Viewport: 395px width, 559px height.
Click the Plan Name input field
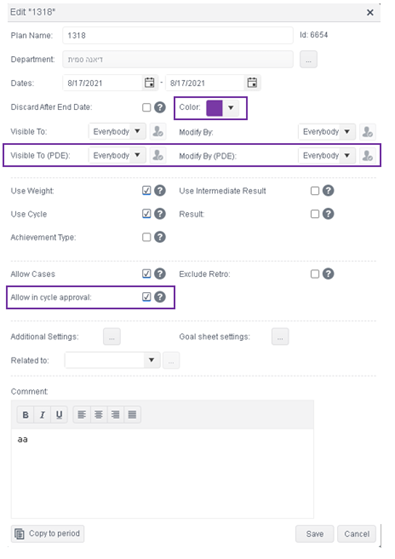tap(178, 35)
